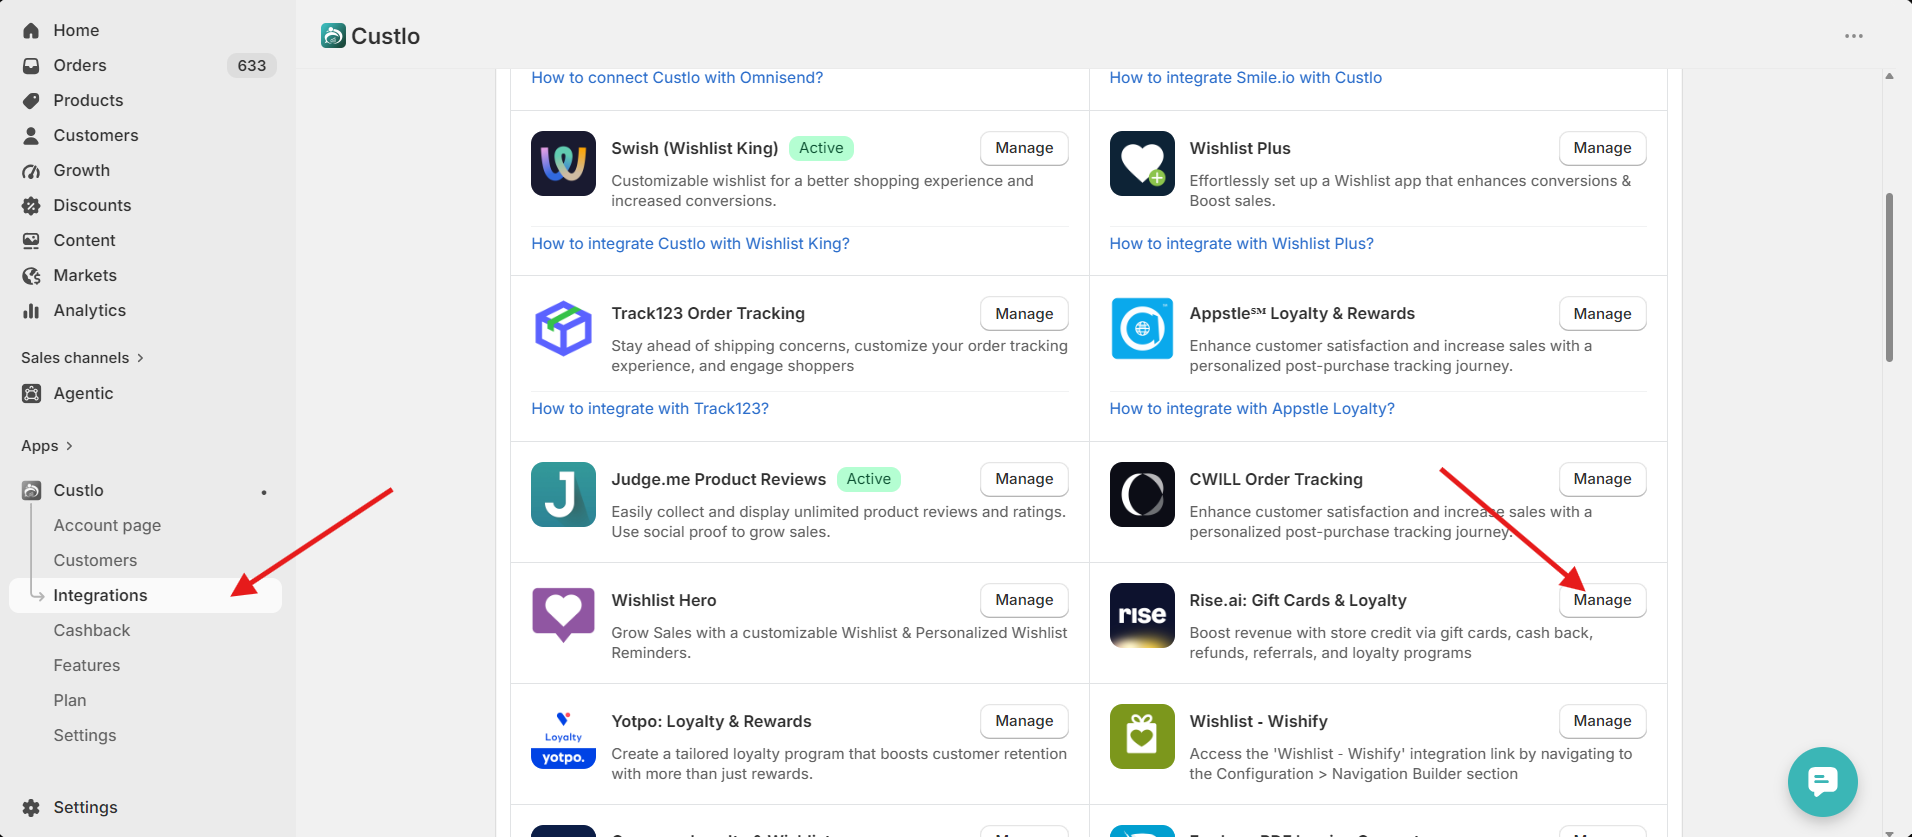Click the Swish Wishlist King app logo
Screen dimensions: 1912x837
coord(563,163)
